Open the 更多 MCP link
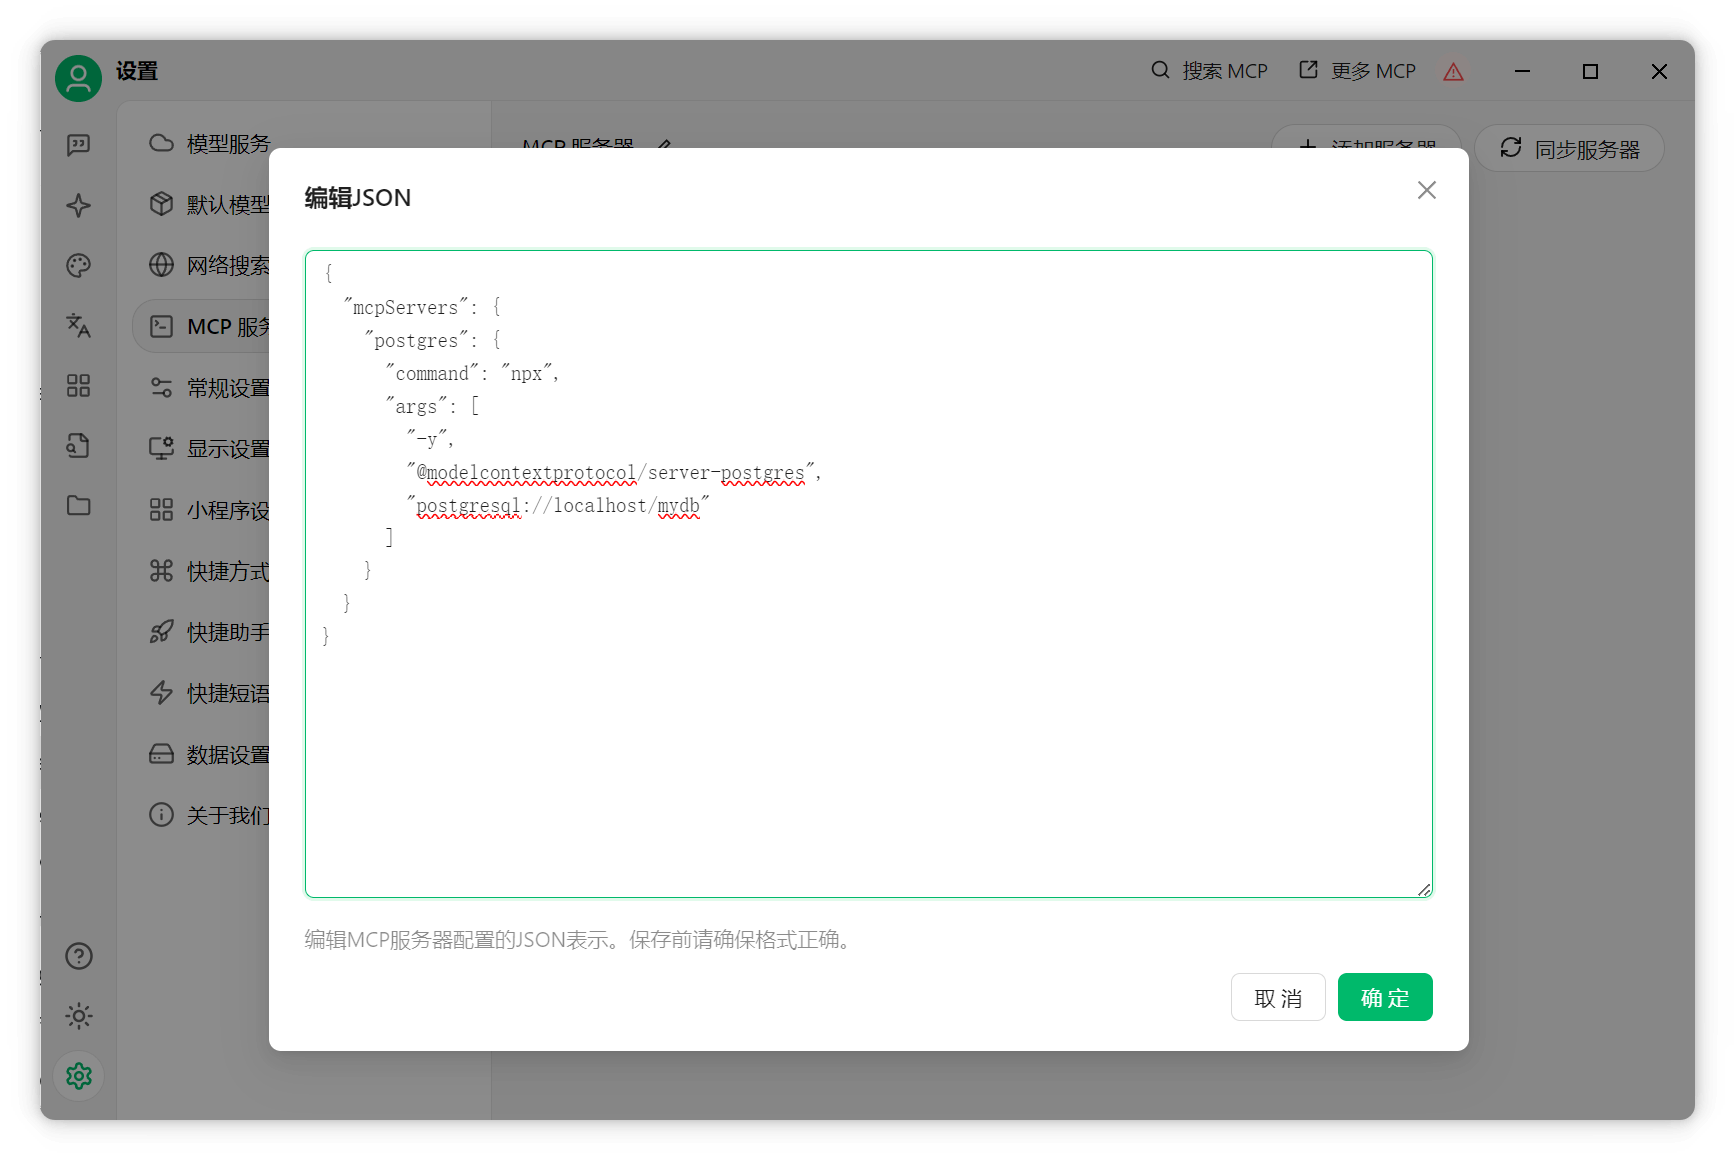This screenshot has height=1160, width=1735. [x=1357, y=71]
